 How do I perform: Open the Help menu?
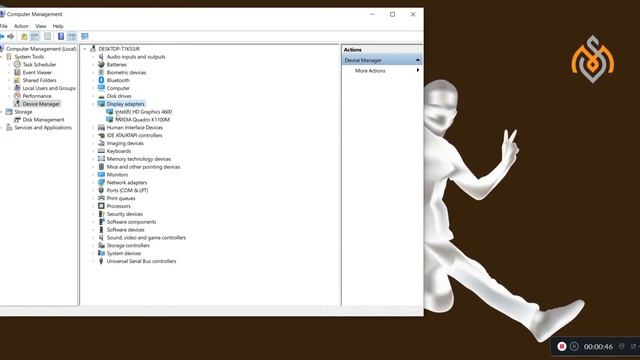(58, 26)
